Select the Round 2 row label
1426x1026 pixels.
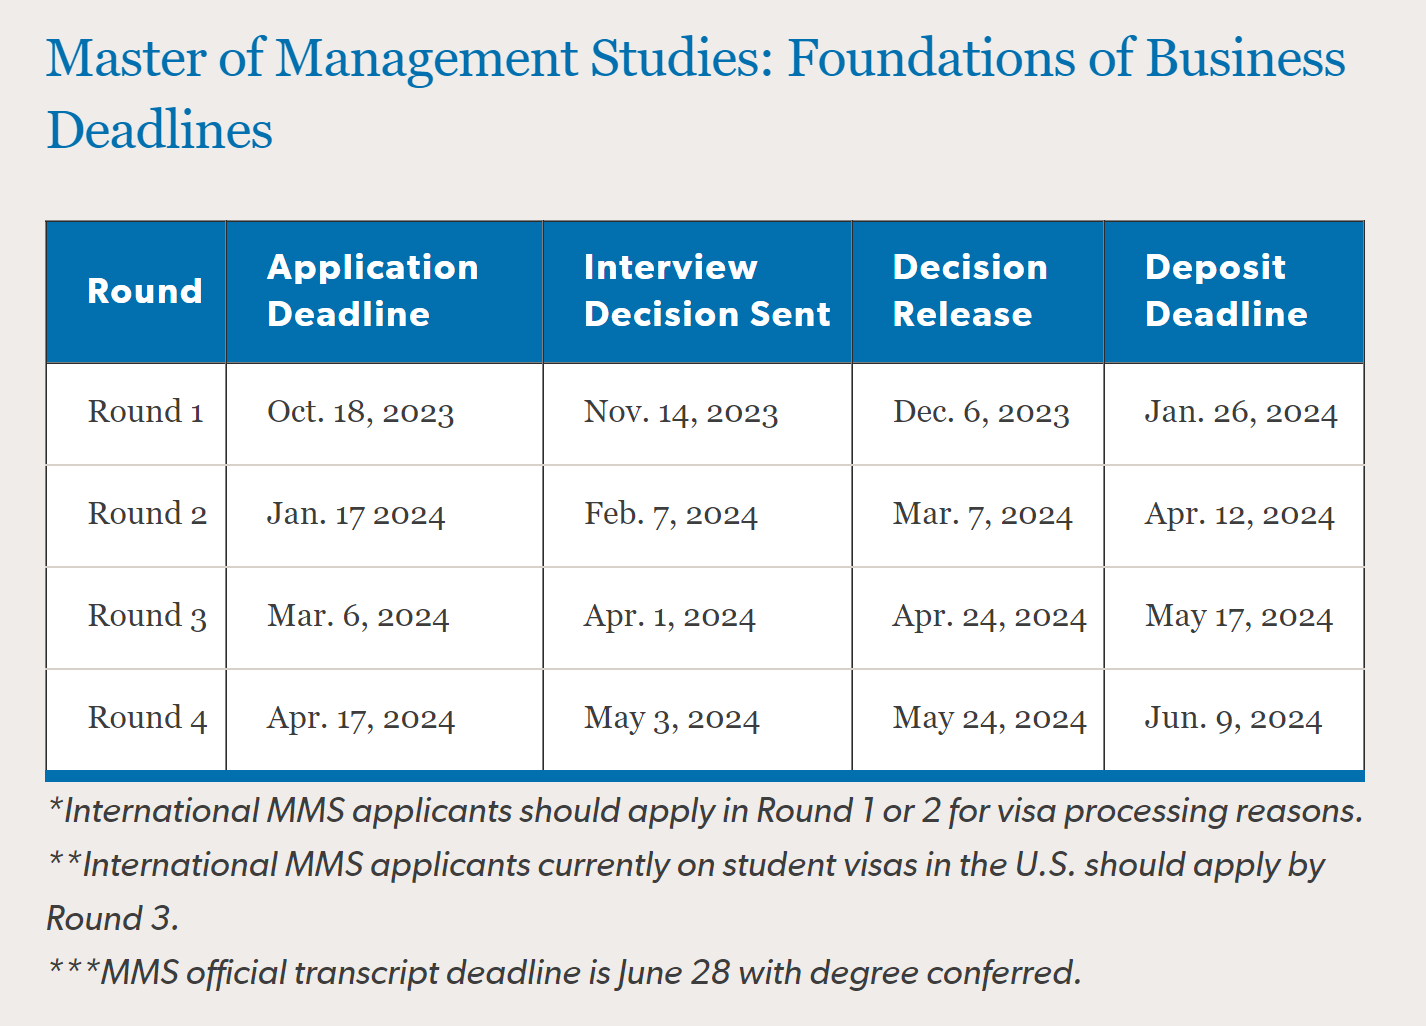tap(147, 514)
